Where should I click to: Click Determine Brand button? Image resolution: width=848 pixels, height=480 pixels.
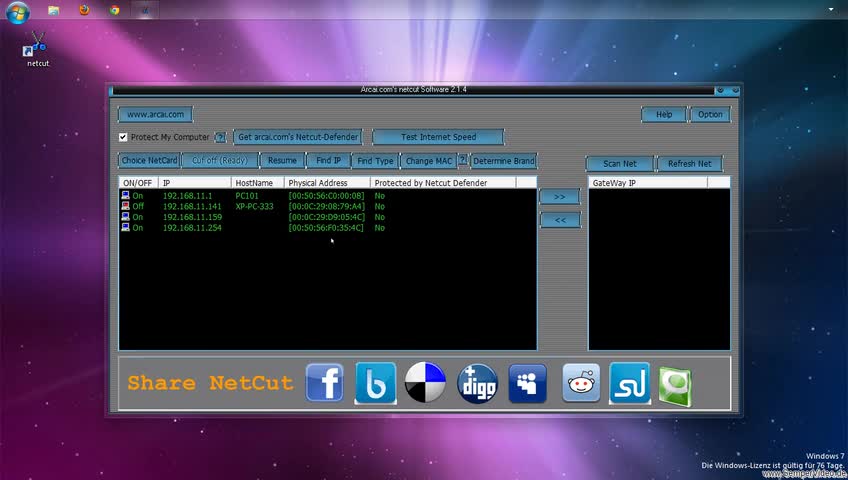click(504, 161)
